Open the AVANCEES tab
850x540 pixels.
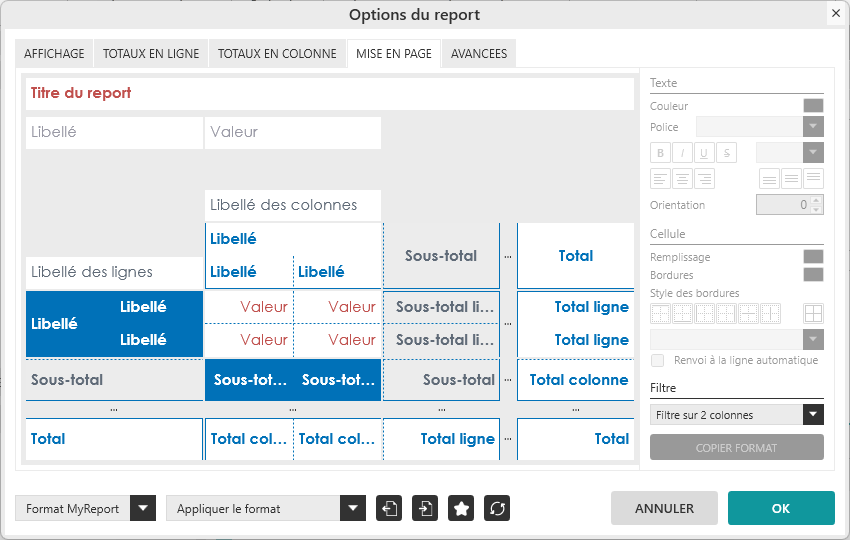[479, 54]
